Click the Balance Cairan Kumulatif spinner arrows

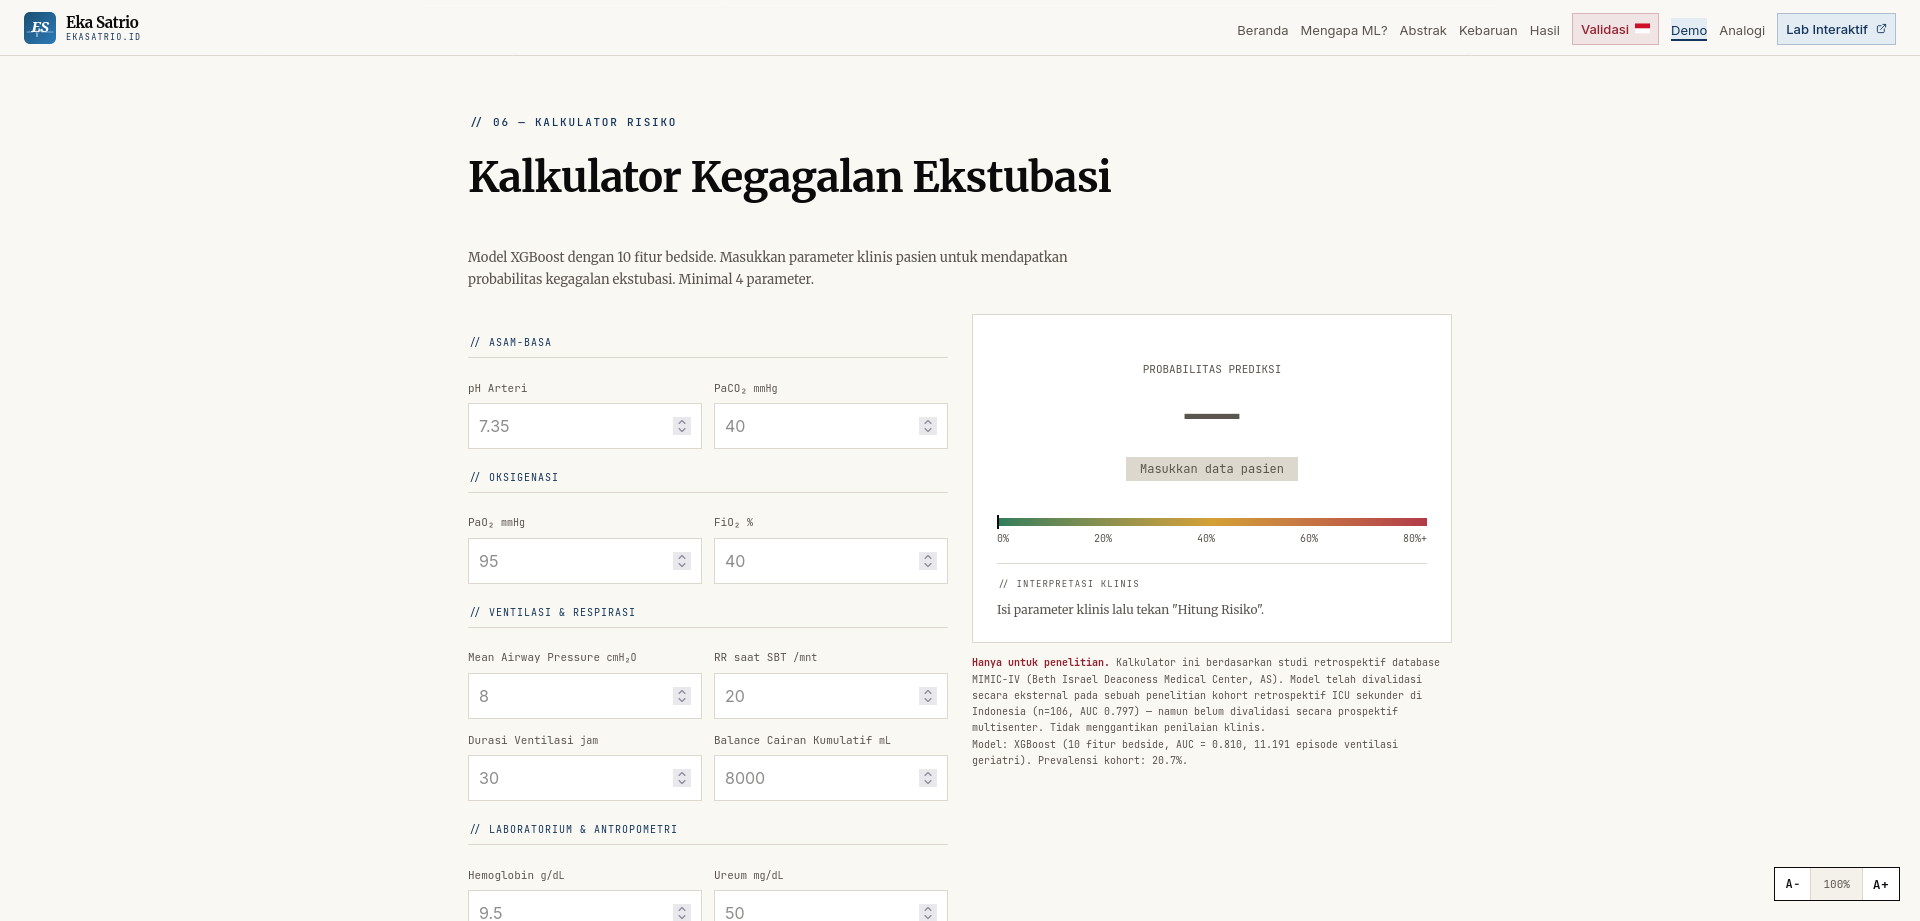[x=928, y=778]
